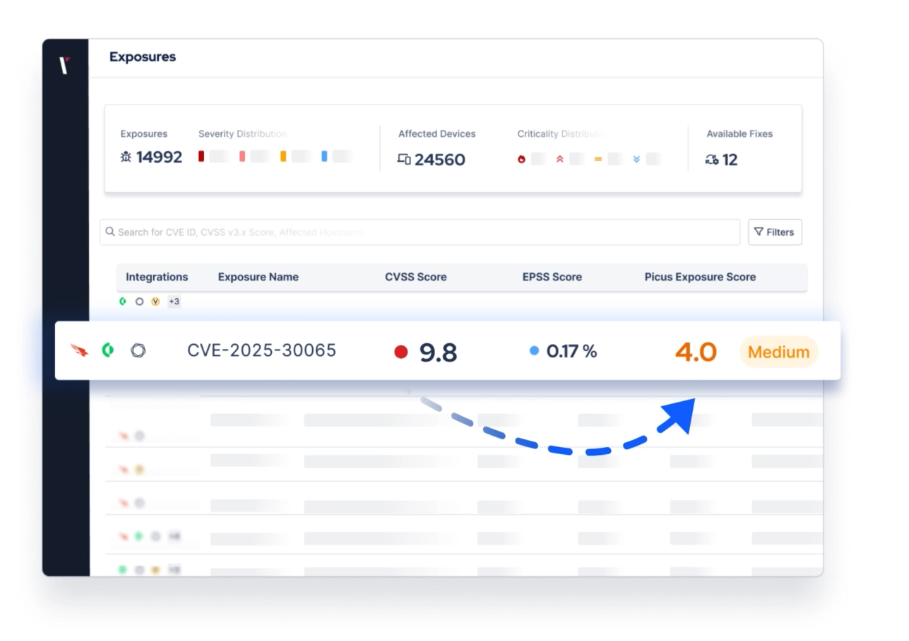
Task: Click the 9.8 CVSS score value
Action: pyautogui.click(x=438, y=352)
